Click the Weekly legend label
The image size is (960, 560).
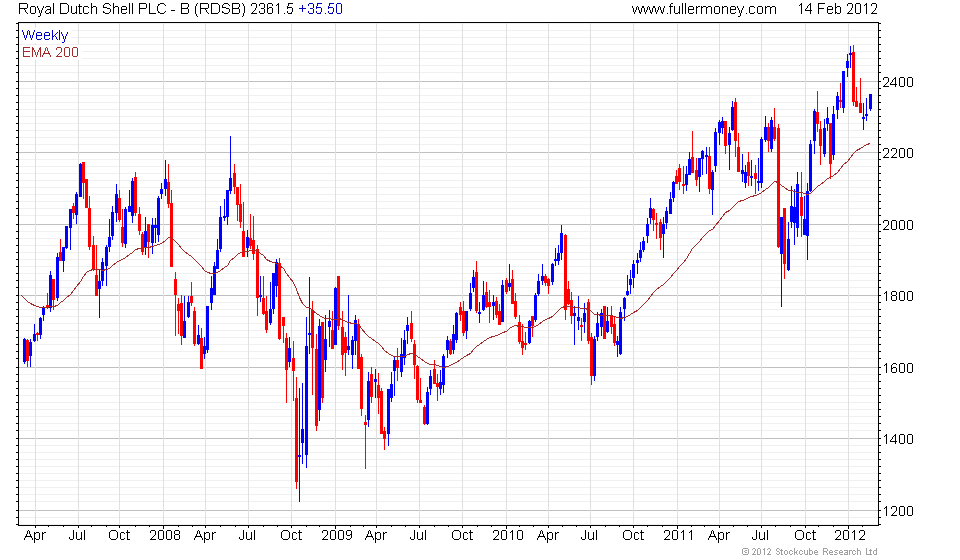coord(45,35)
